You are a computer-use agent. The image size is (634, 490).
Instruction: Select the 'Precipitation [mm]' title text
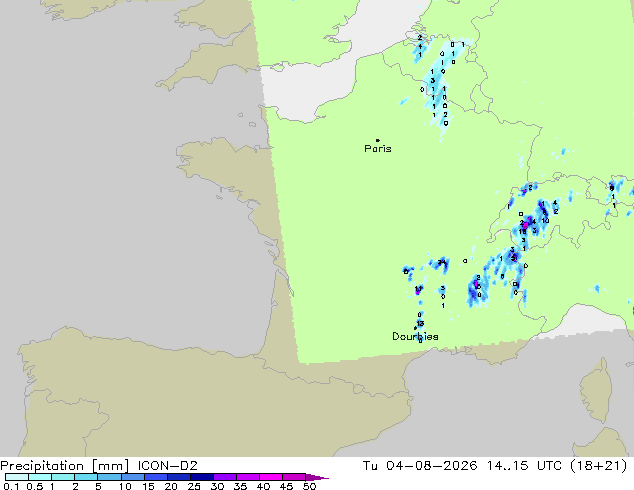tap(65, 466)
